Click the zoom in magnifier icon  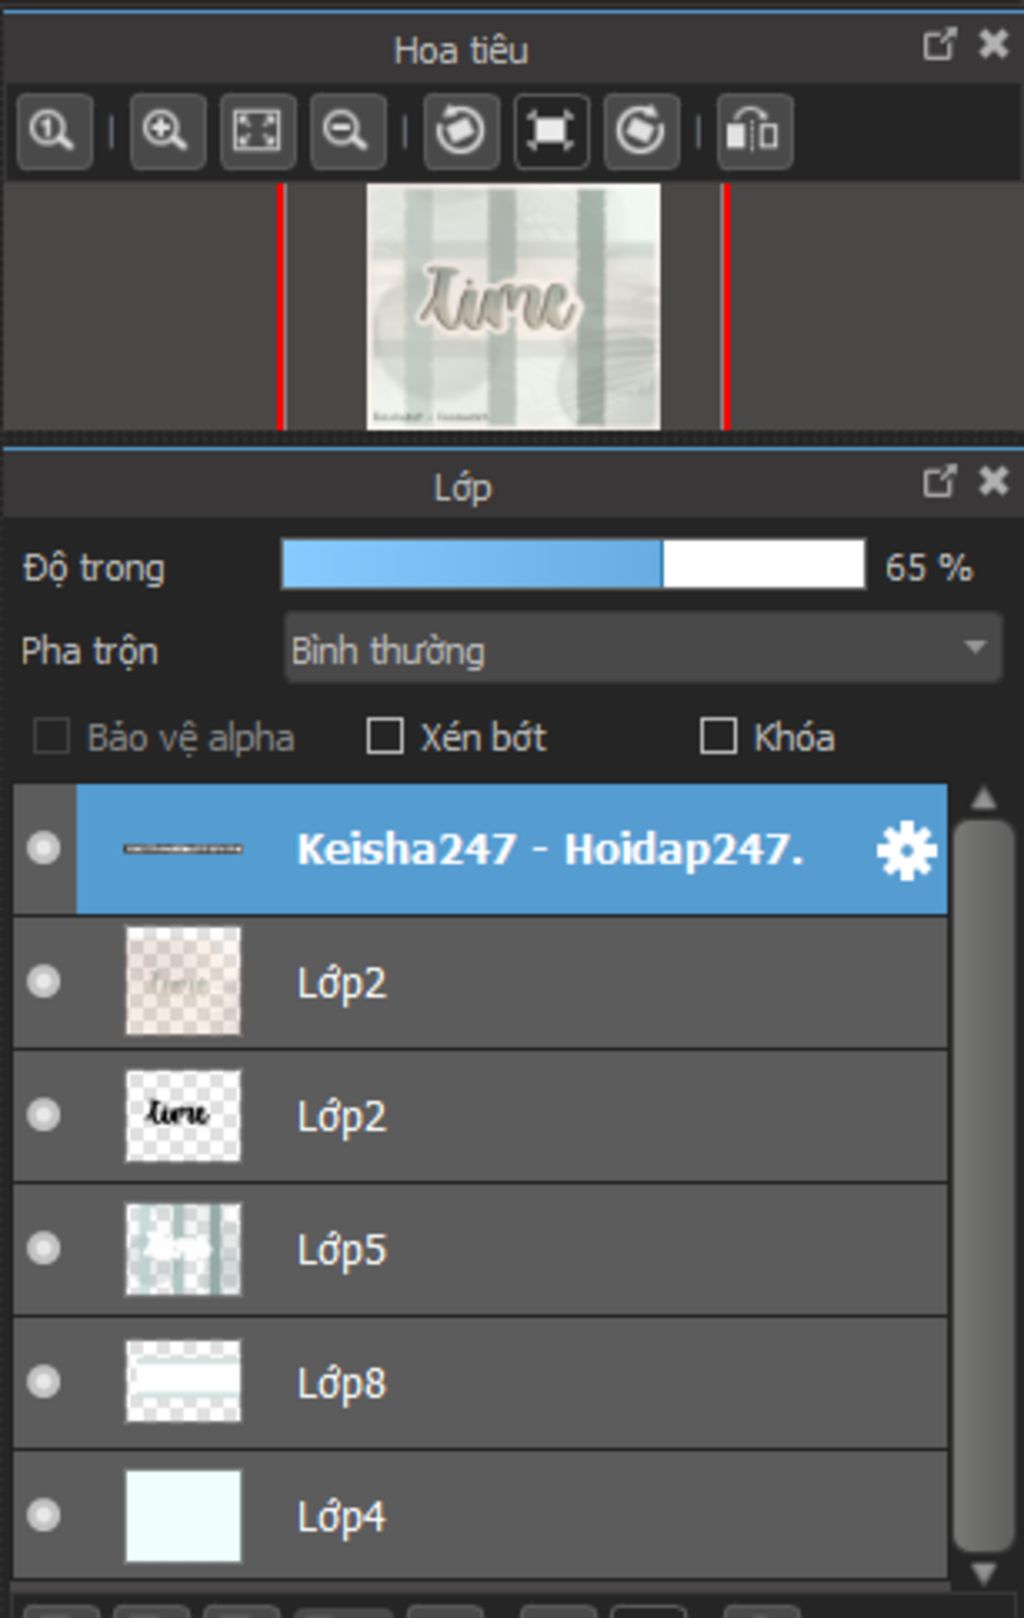click(166, 131)
